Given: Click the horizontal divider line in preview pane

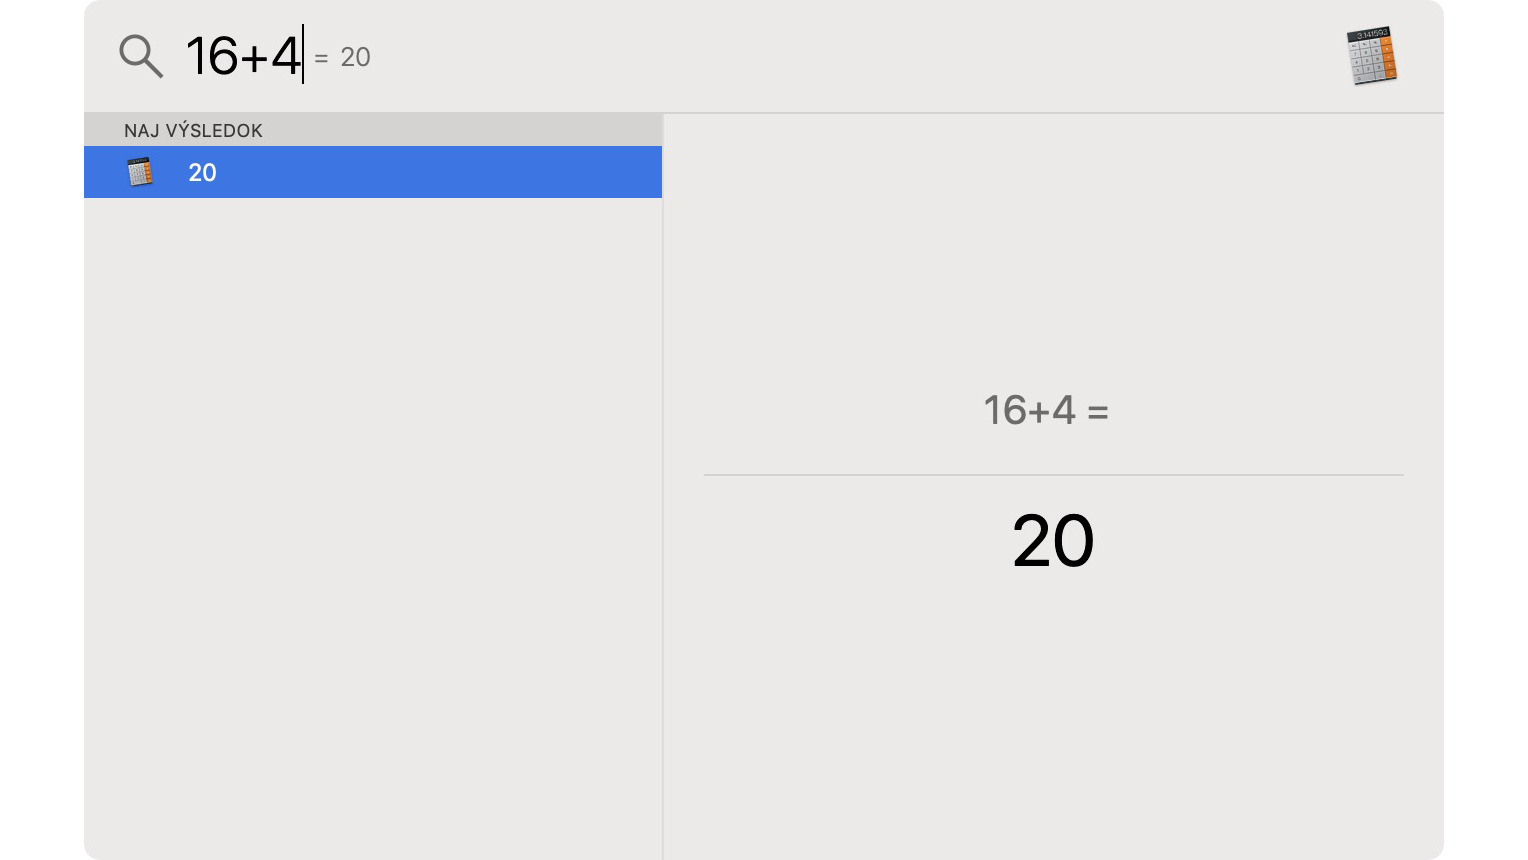Looking at the screenshot, I should [x=1054, y=475].
